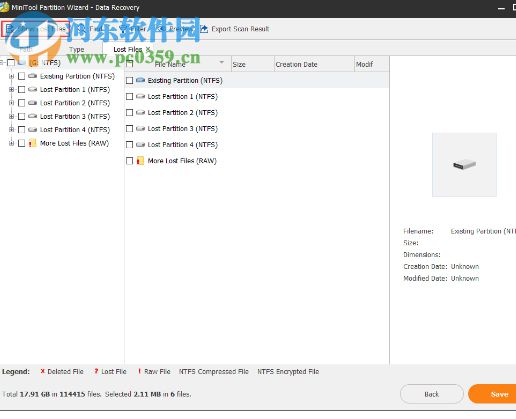Screen dimensions: 516x419
Task: Close the Lost Files tab
Action: pyautogui.click(x=148, y=49)
